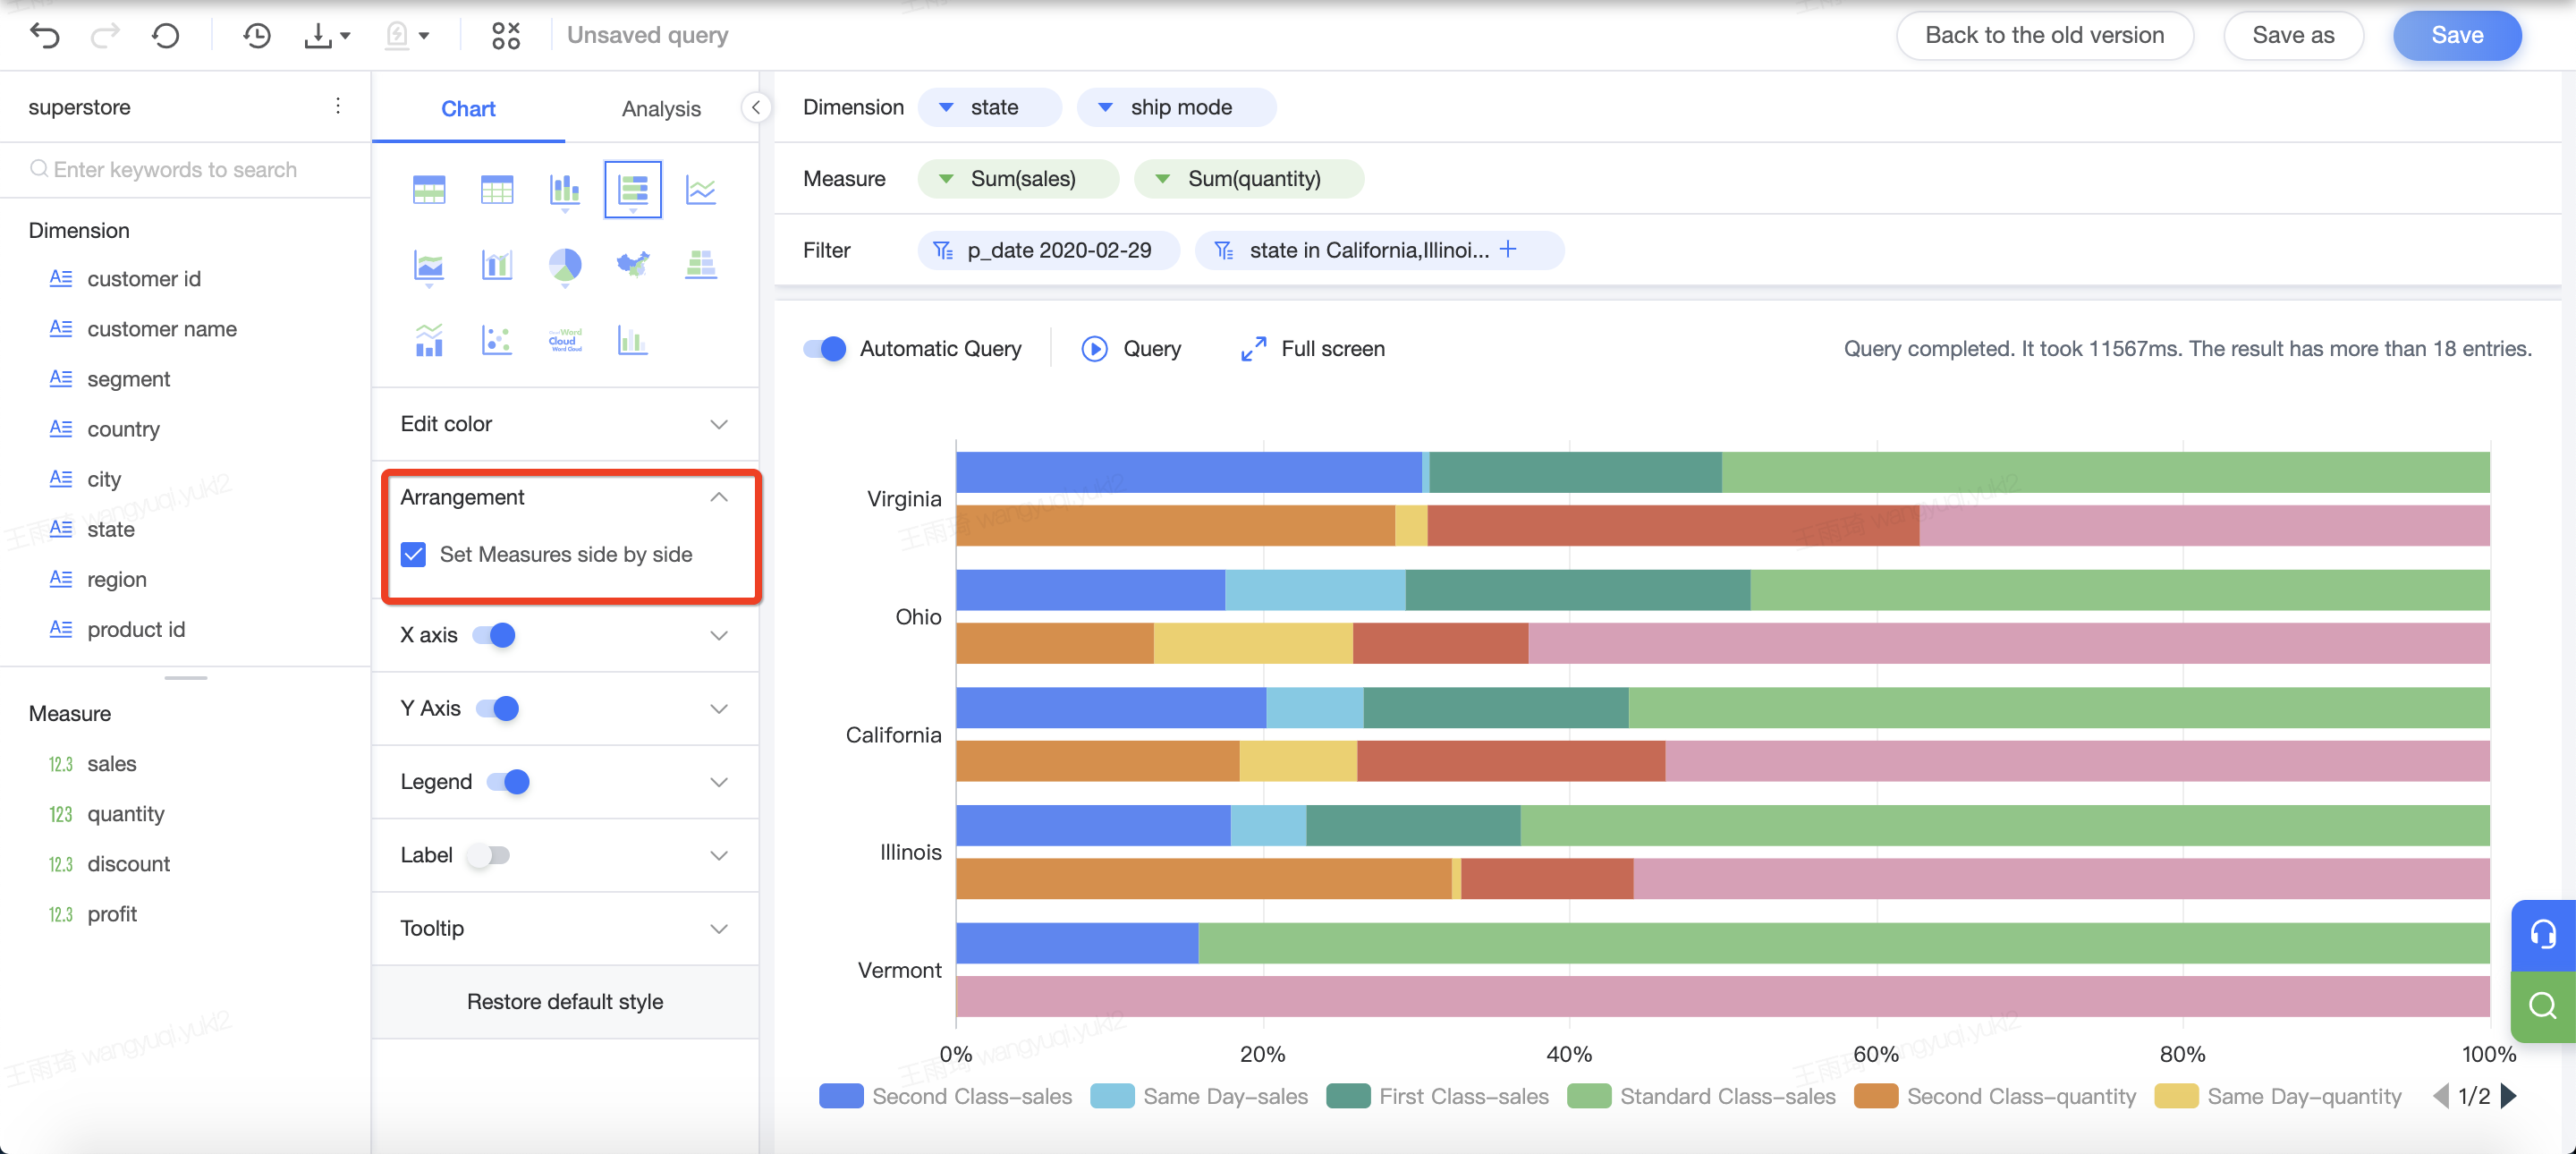Collapse the Arrangement section

(x=719, y=497)
